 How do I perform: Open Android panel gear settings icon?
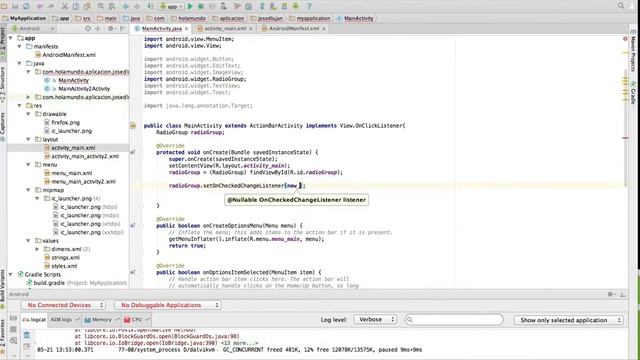point(611,294)
